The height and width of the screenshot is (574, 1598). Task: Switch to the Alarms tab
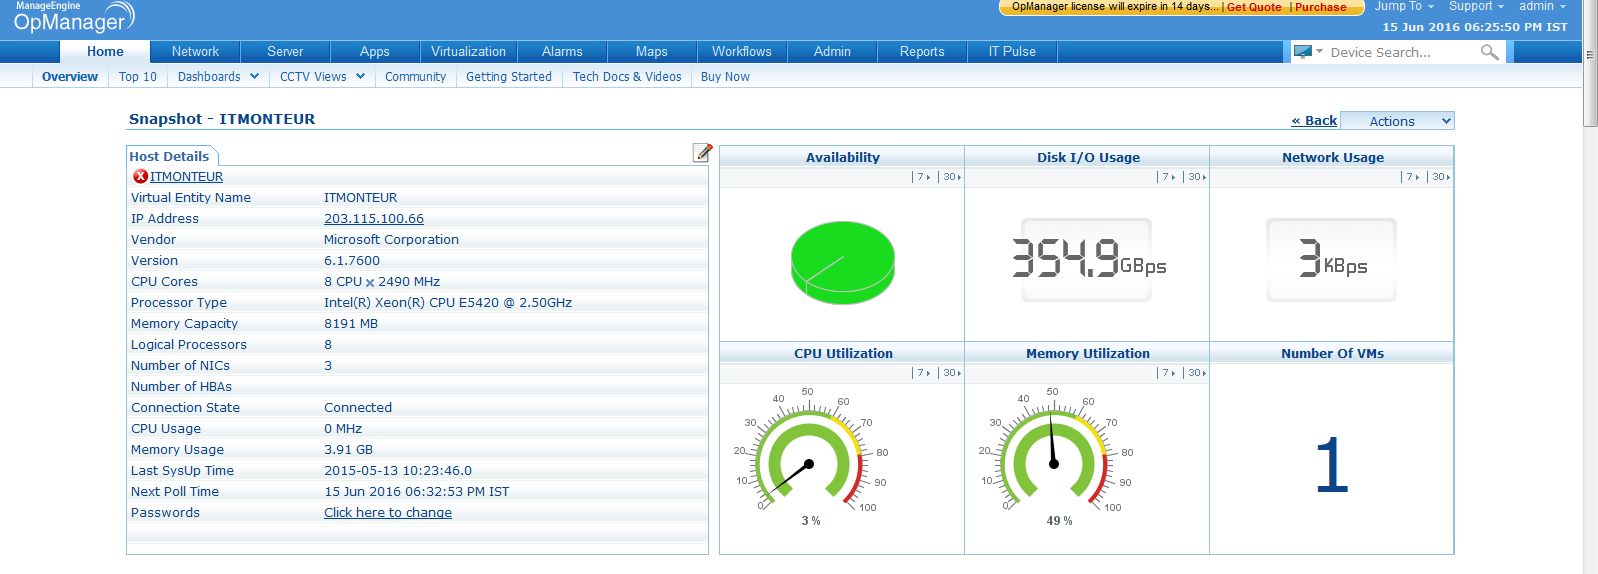click(x=562, y=52)
